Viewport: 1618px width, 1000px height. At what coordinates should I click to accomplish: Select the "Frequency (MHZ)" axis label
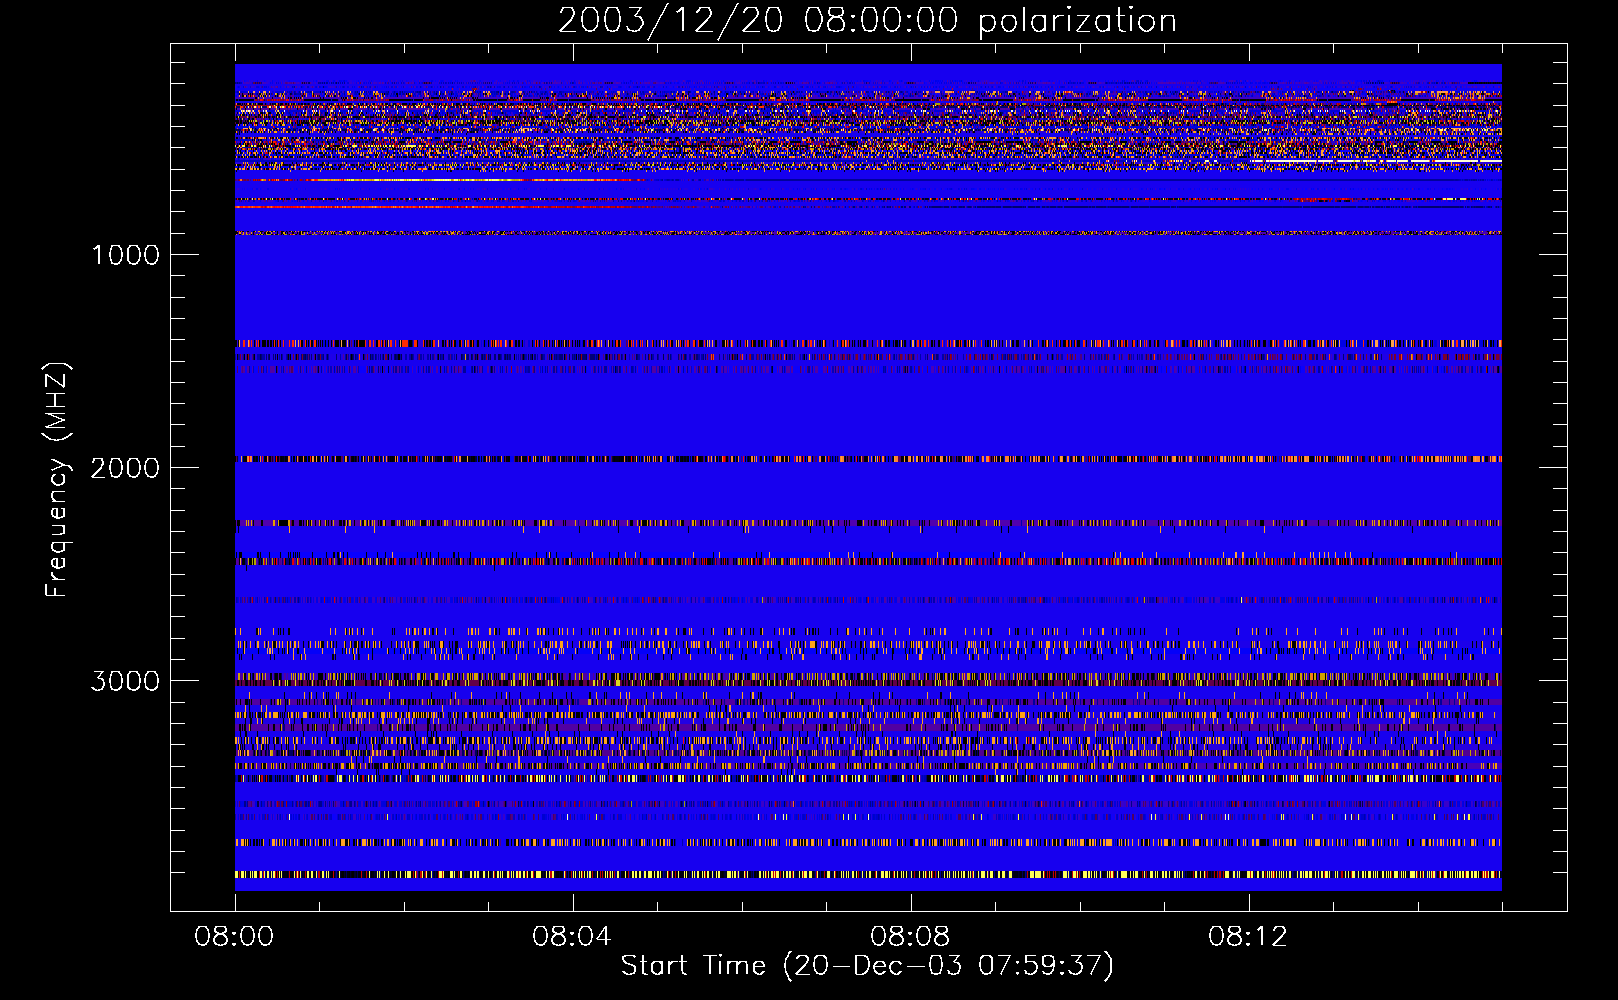point(58,480)
